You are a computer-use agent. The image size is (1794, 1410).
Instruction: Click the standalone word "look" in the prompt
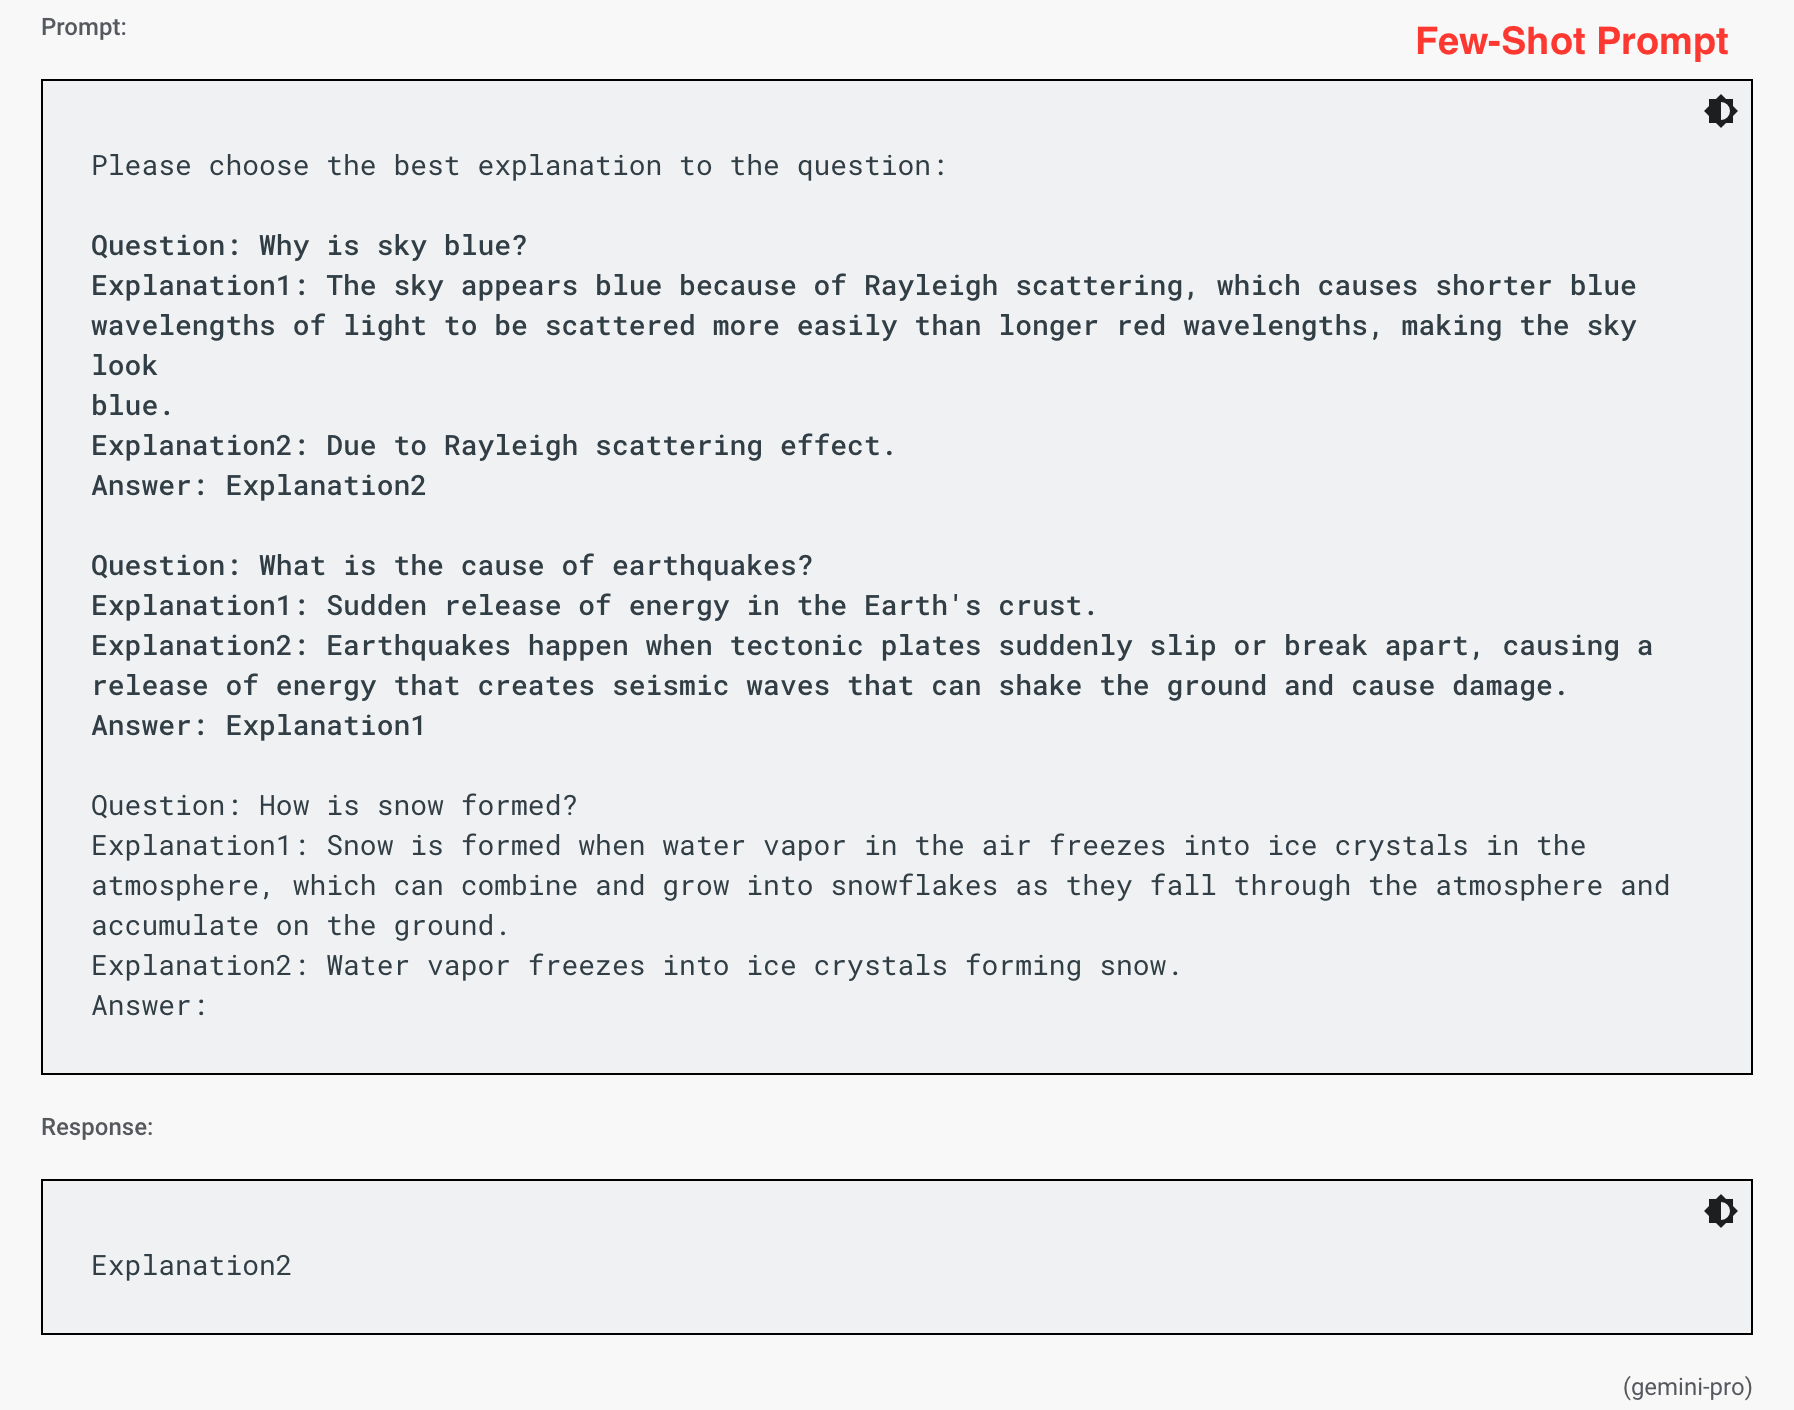click(124, 366)
